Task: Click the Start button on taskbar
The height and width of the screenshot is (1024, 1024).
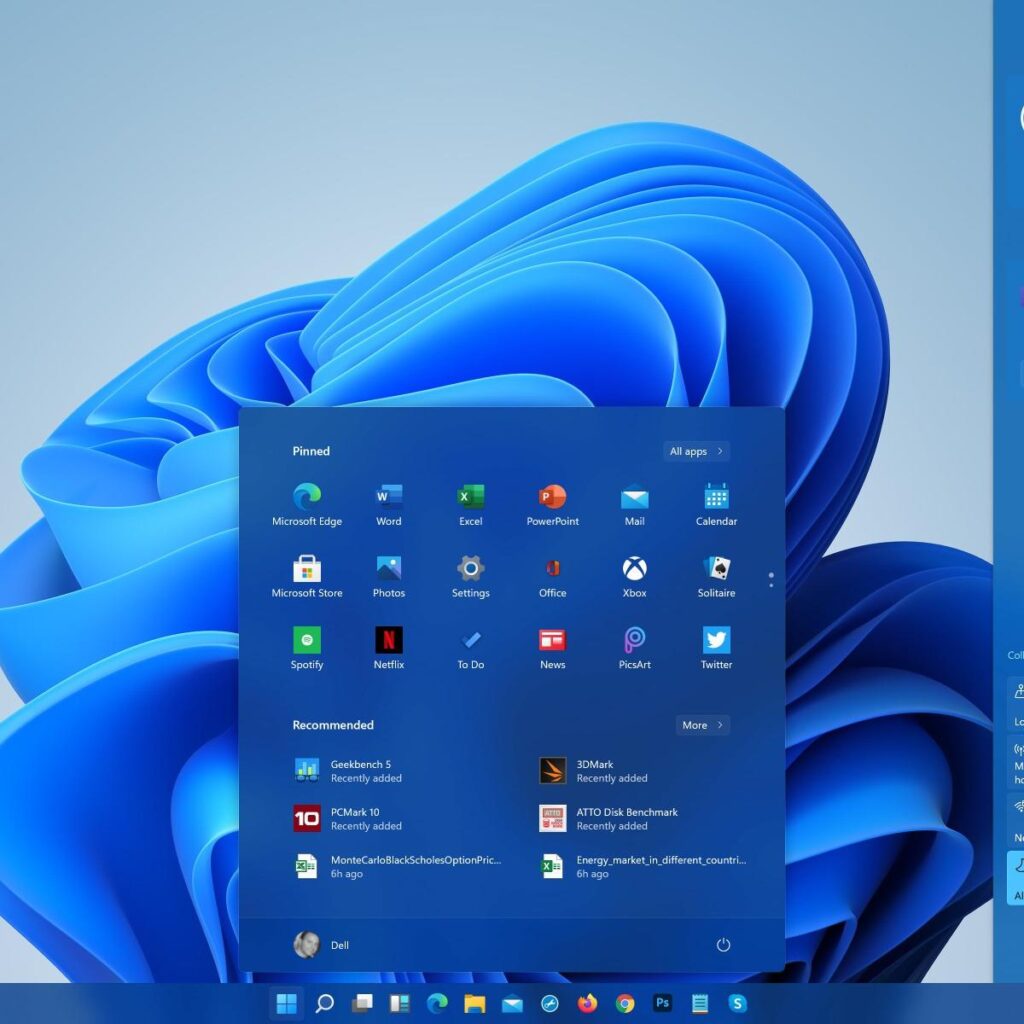Action: click(x=286, y=1003)
